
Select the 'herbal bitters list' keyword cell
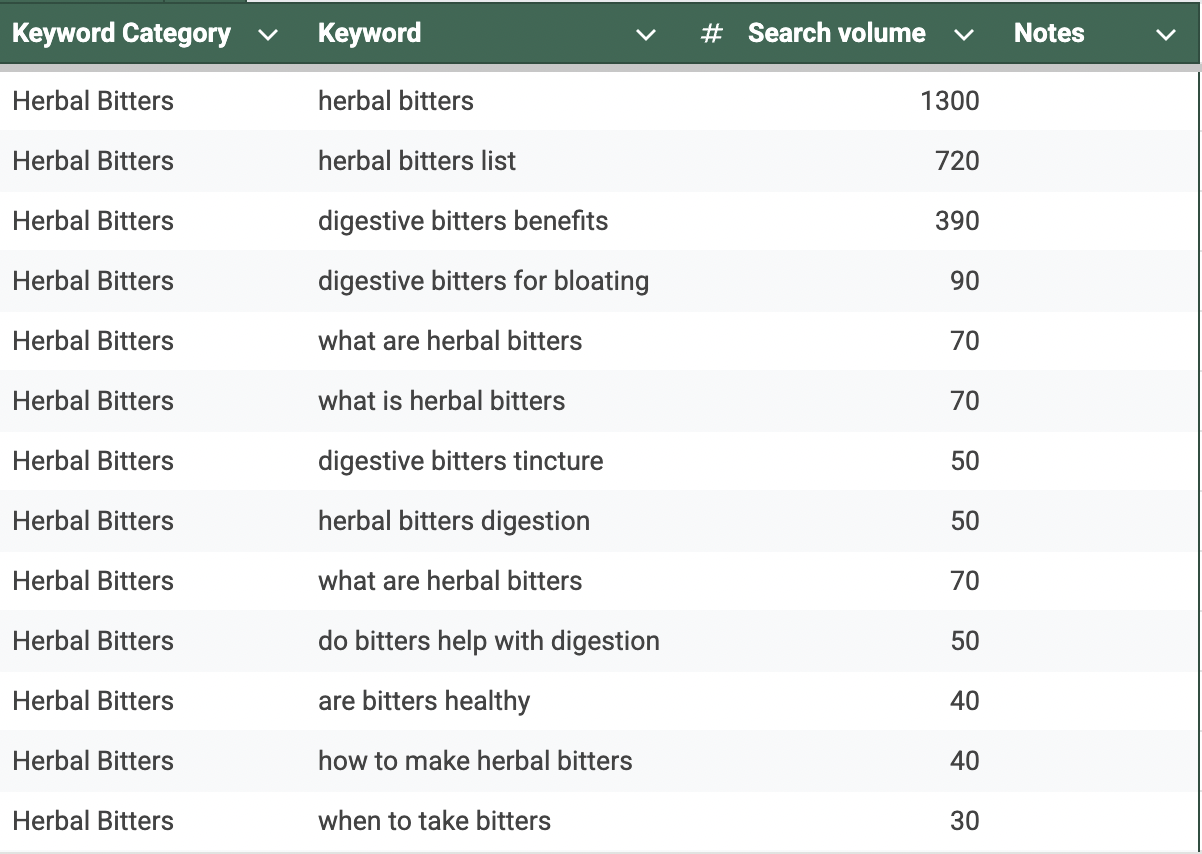pos(417,161)
